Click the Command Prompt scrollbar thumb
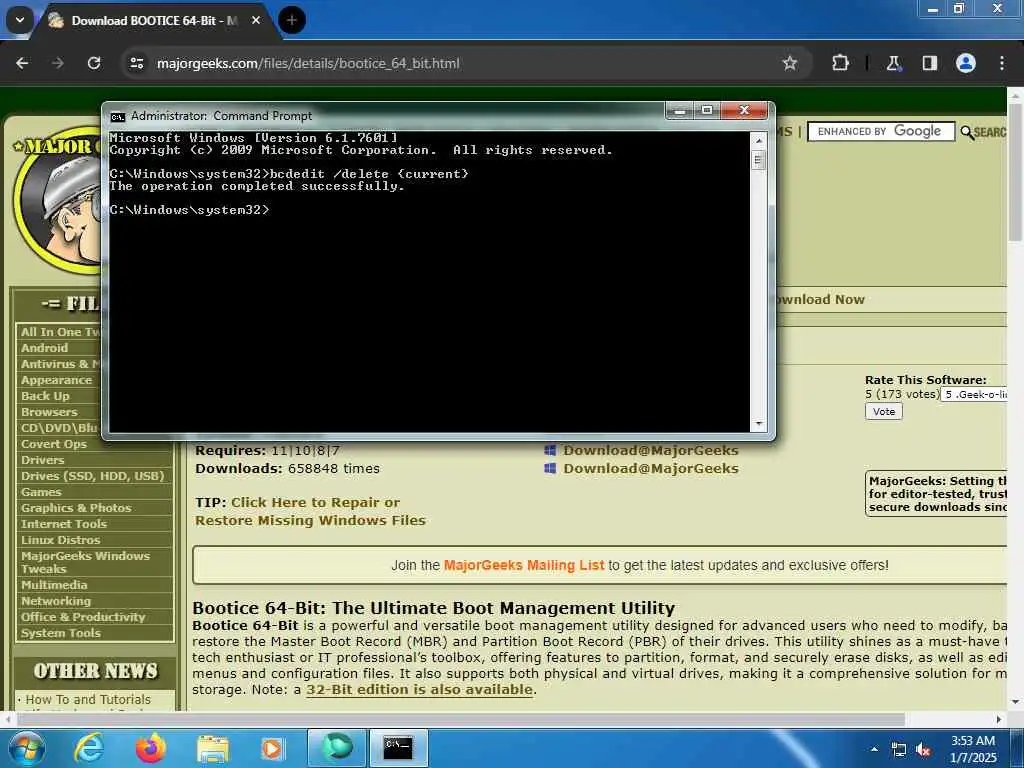Screen dimensions: 1024x768 coord(758,160)
